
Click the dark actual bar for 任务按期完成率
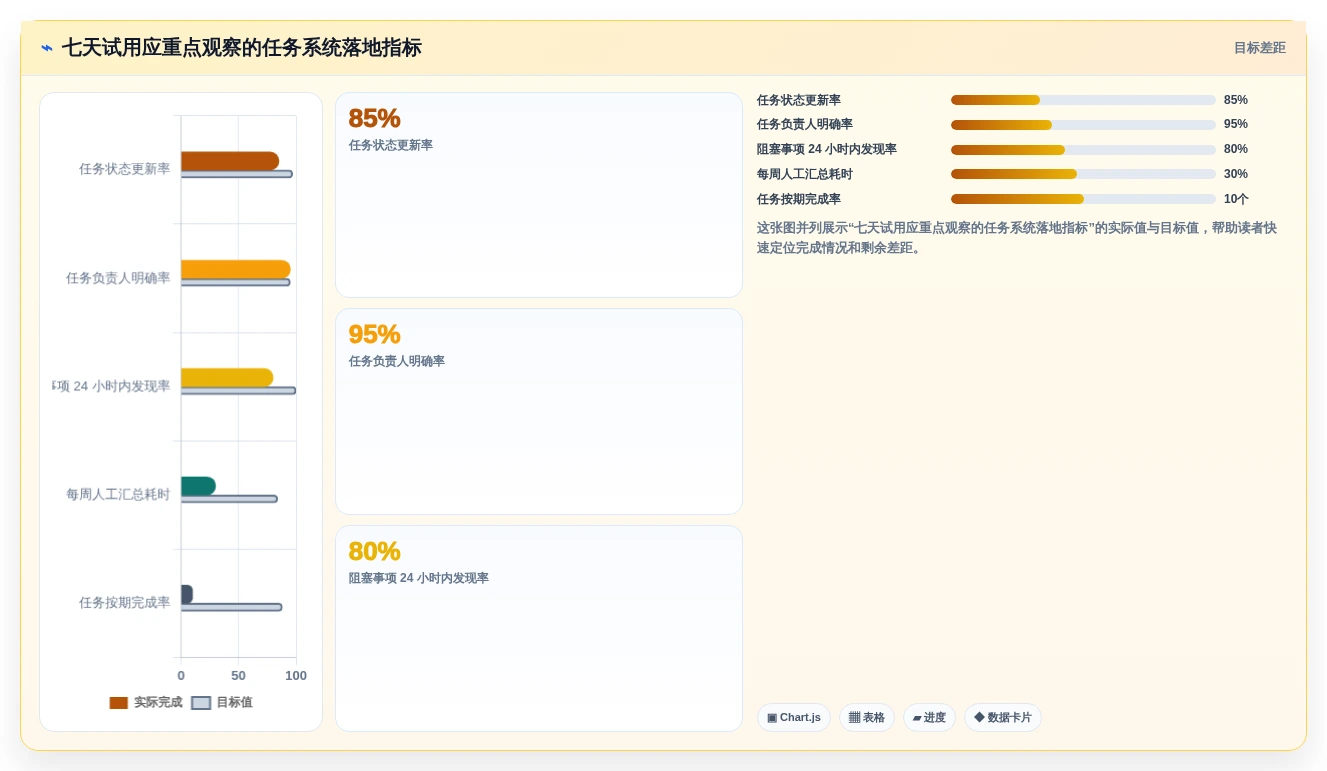tap(186, 594)
